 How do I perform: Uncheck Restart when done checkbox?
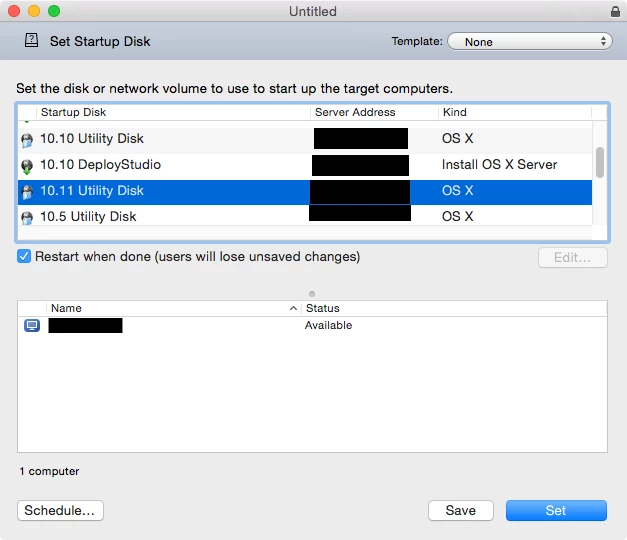click(24, 256)
